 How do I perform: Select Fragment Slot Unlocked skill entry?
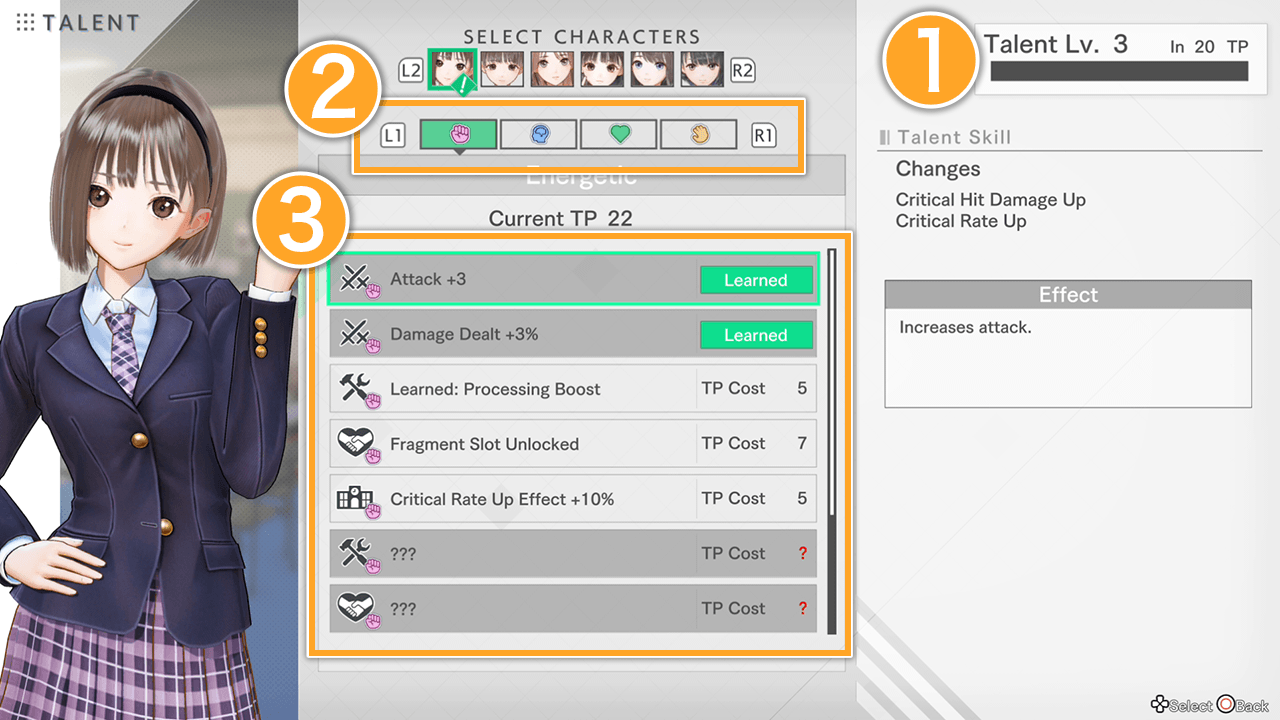point(573,444)
